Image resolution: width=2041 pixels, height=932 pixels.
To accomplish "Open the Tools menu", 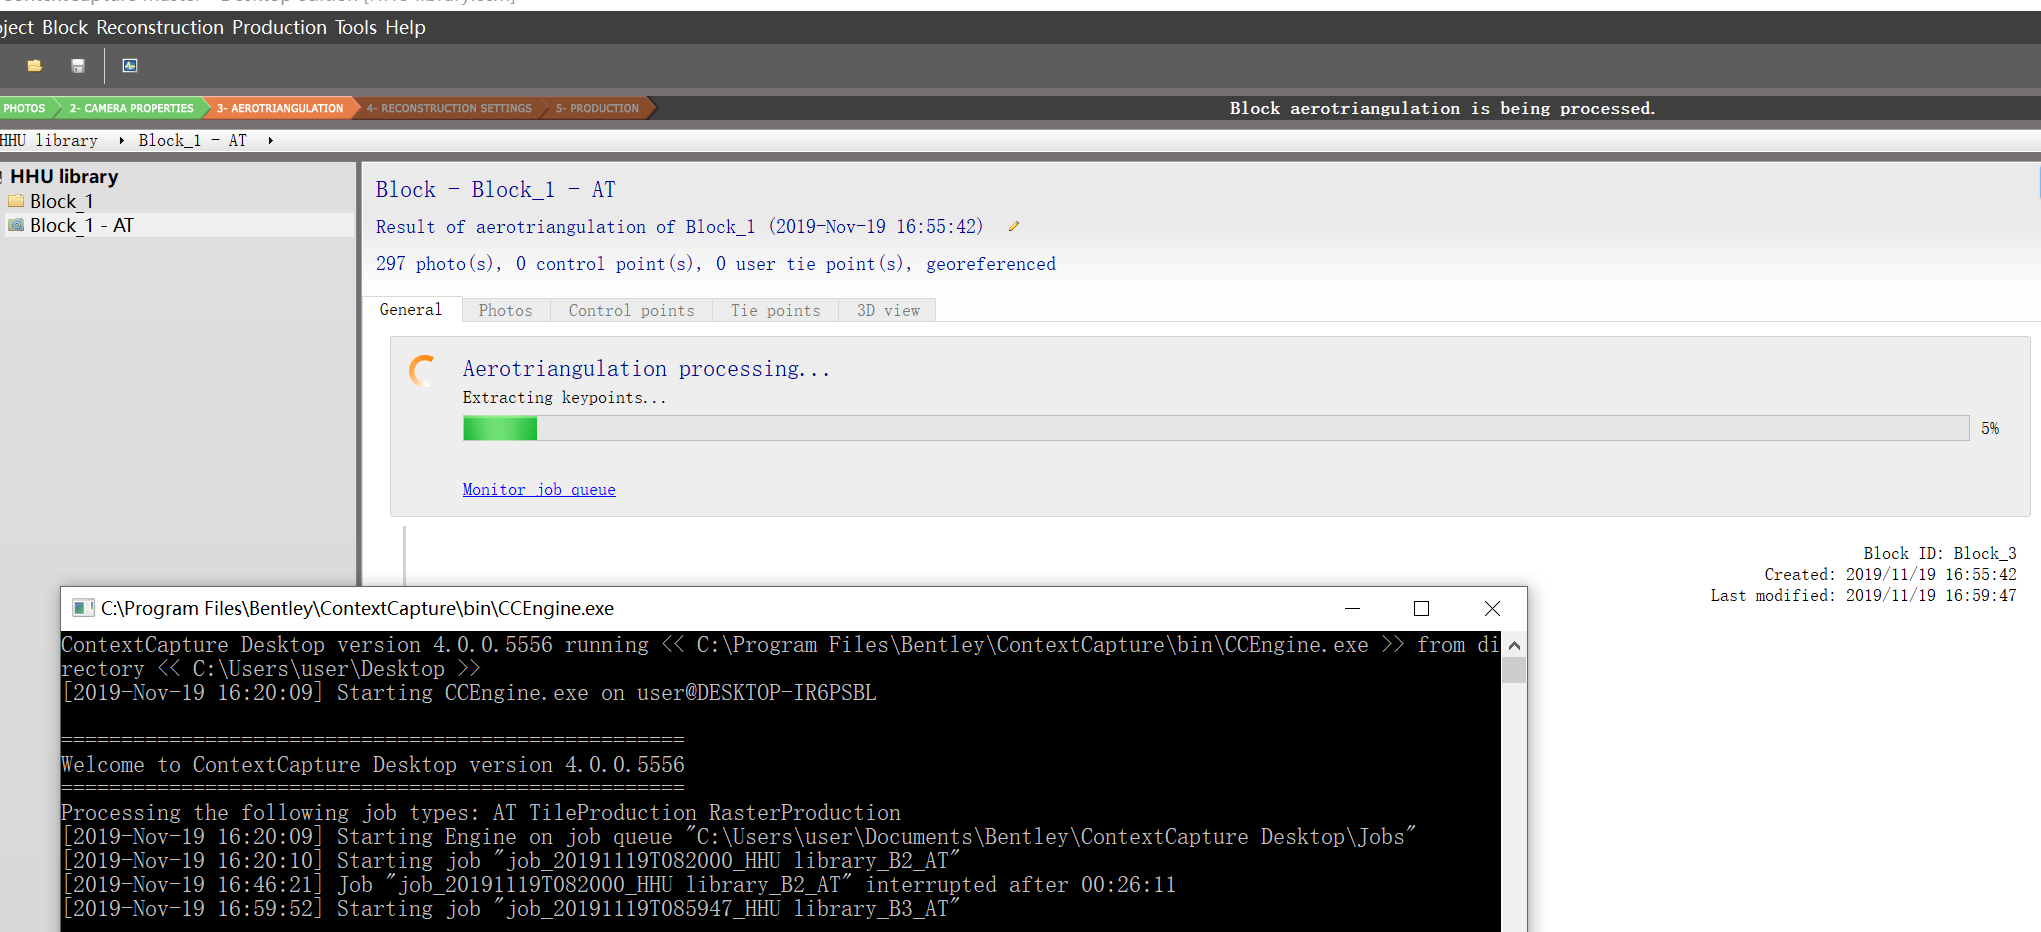I will (x=356, y=27).
